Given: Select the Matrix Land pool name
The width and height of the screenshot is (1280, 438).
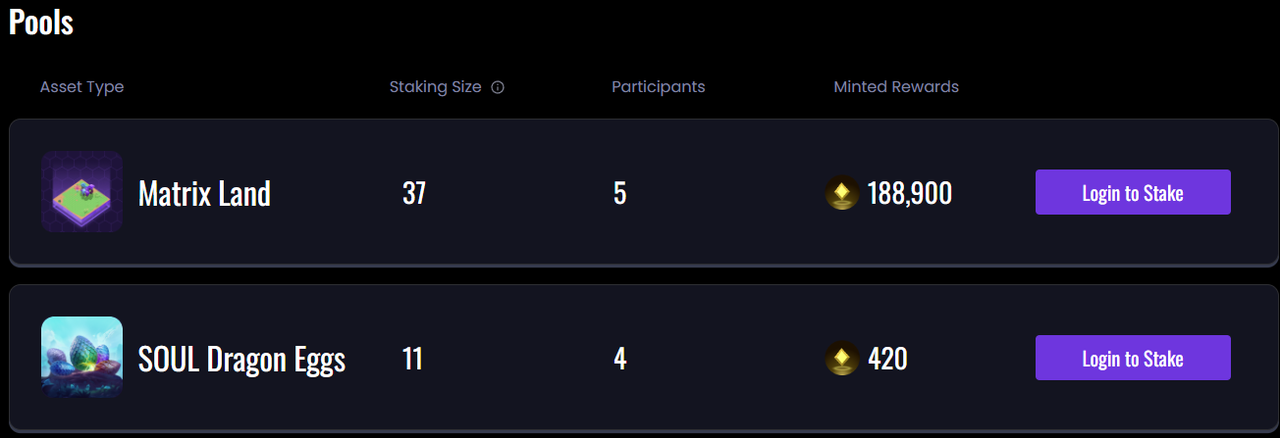Looking at the screenshot, I should (x=204, y=193).
